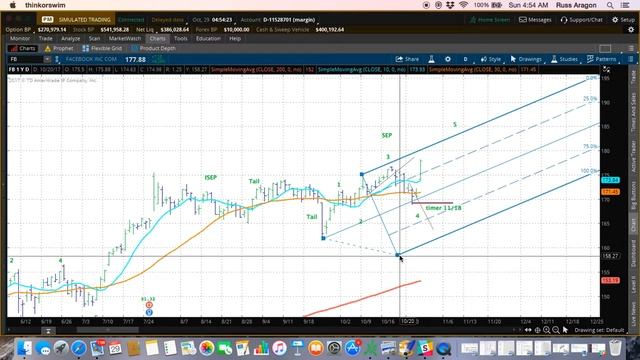Click the red earnings marker near 7/24
The image size is (640, 360).
click(149, 305)
